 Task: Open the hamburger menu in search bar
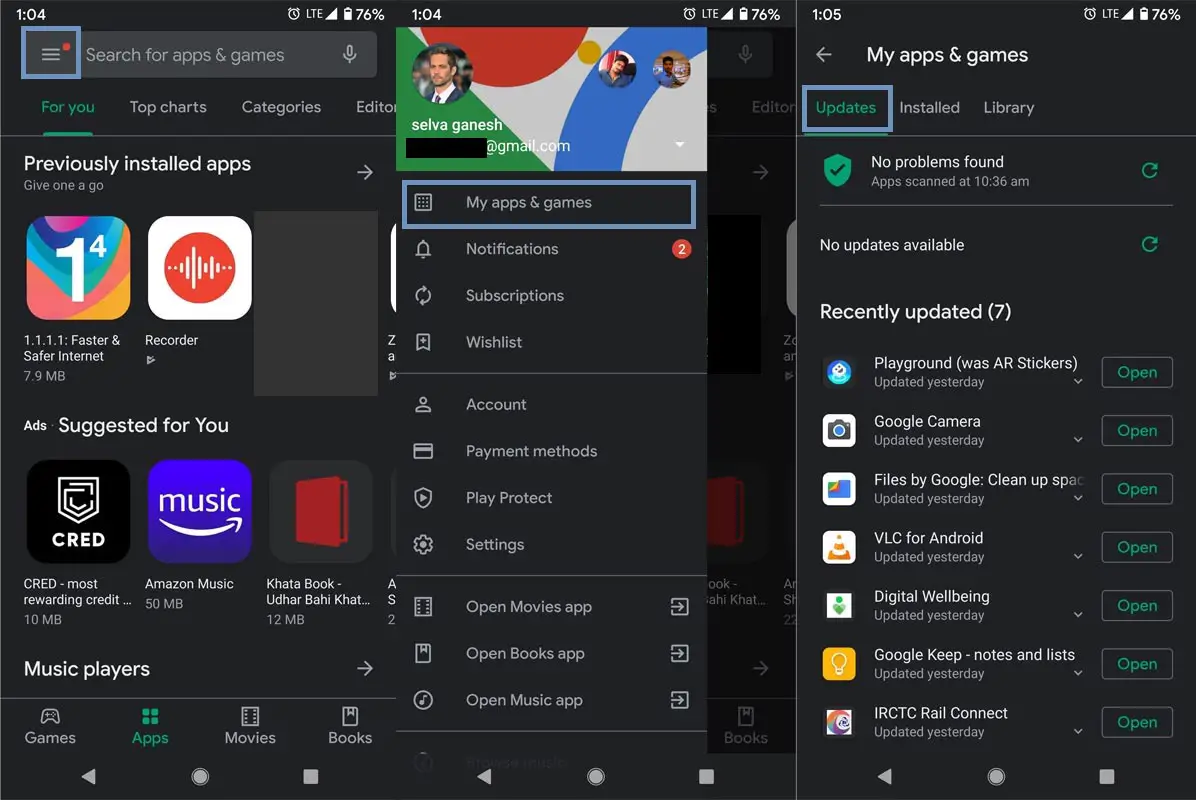pos(50,54)
